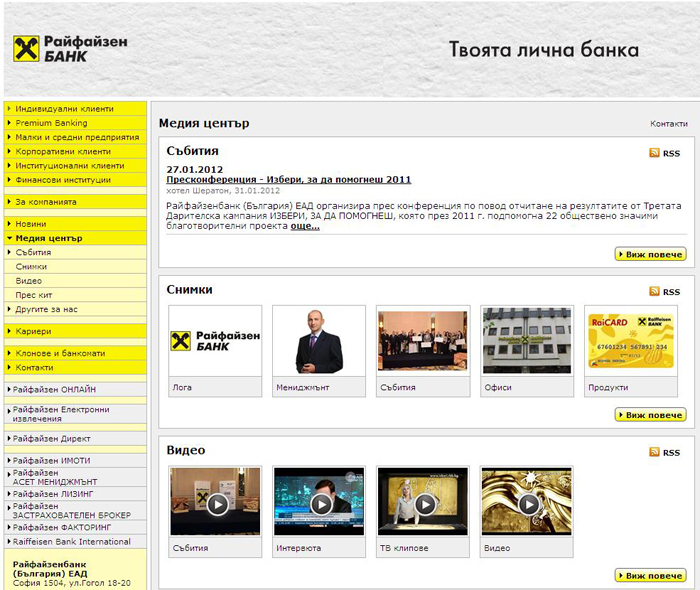Image resolution: width=700 pixels, height=590 pixels.
Task: Play the Интервюта video thumbnail
Action: click(319, 502)
